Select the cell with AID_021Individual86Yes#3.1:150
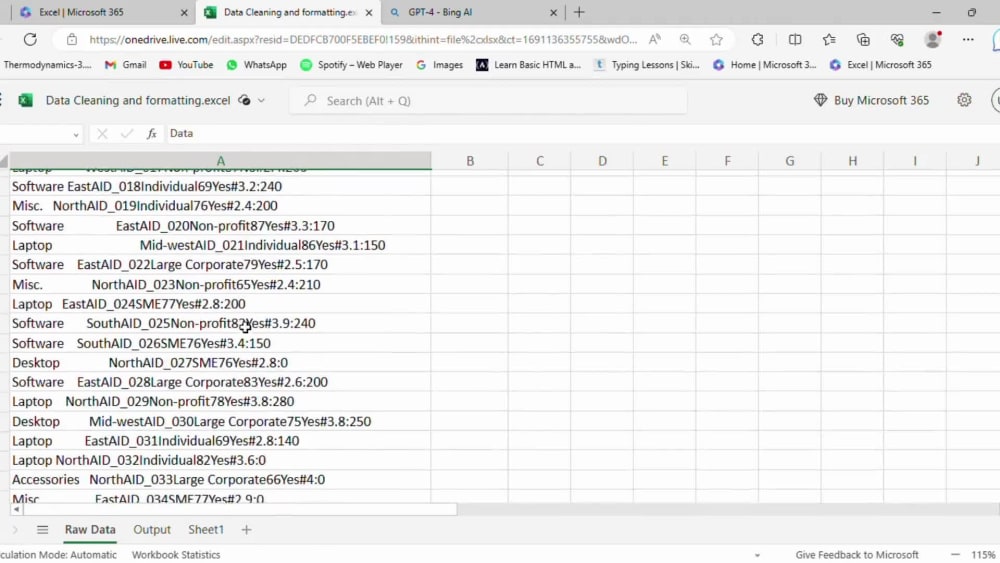1000x563 pixels. pos(221,245)
